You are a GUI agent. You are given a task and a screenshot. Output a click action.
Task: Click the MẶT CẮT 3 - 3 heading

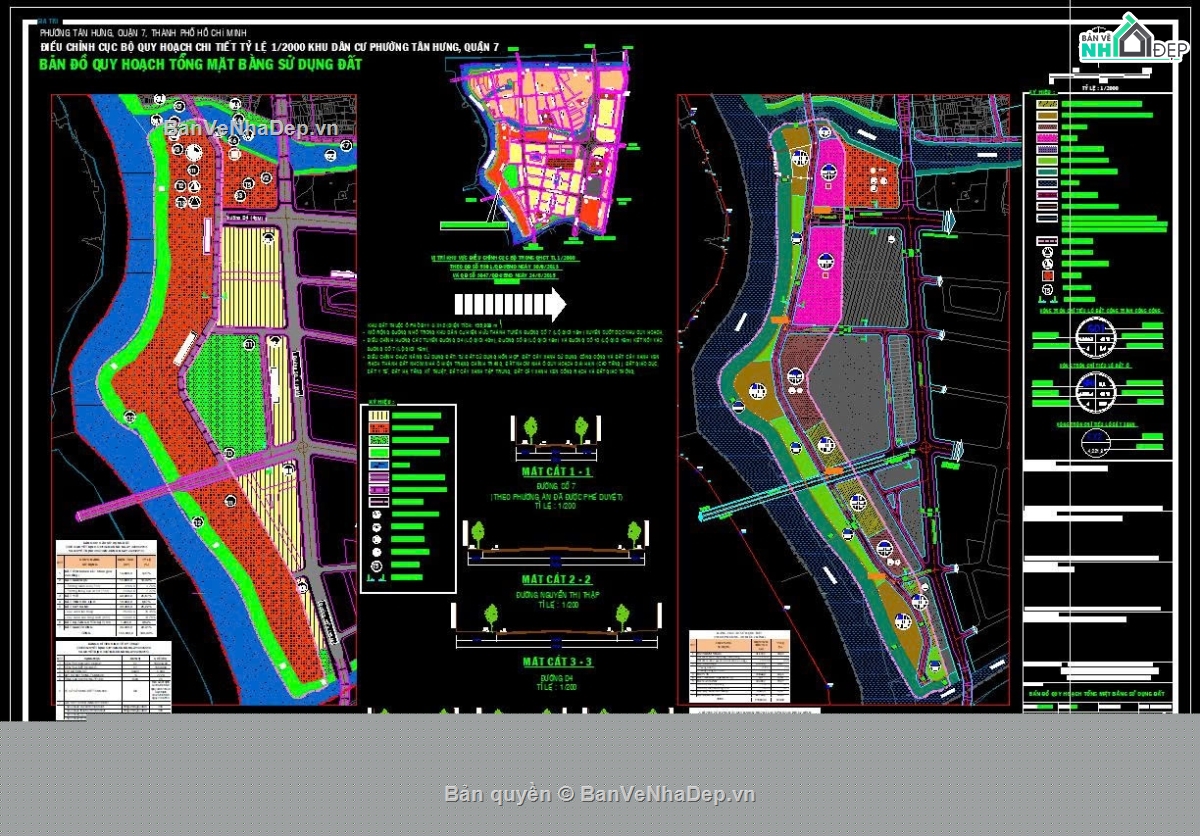pyautogui.click(x=557, y=662)
